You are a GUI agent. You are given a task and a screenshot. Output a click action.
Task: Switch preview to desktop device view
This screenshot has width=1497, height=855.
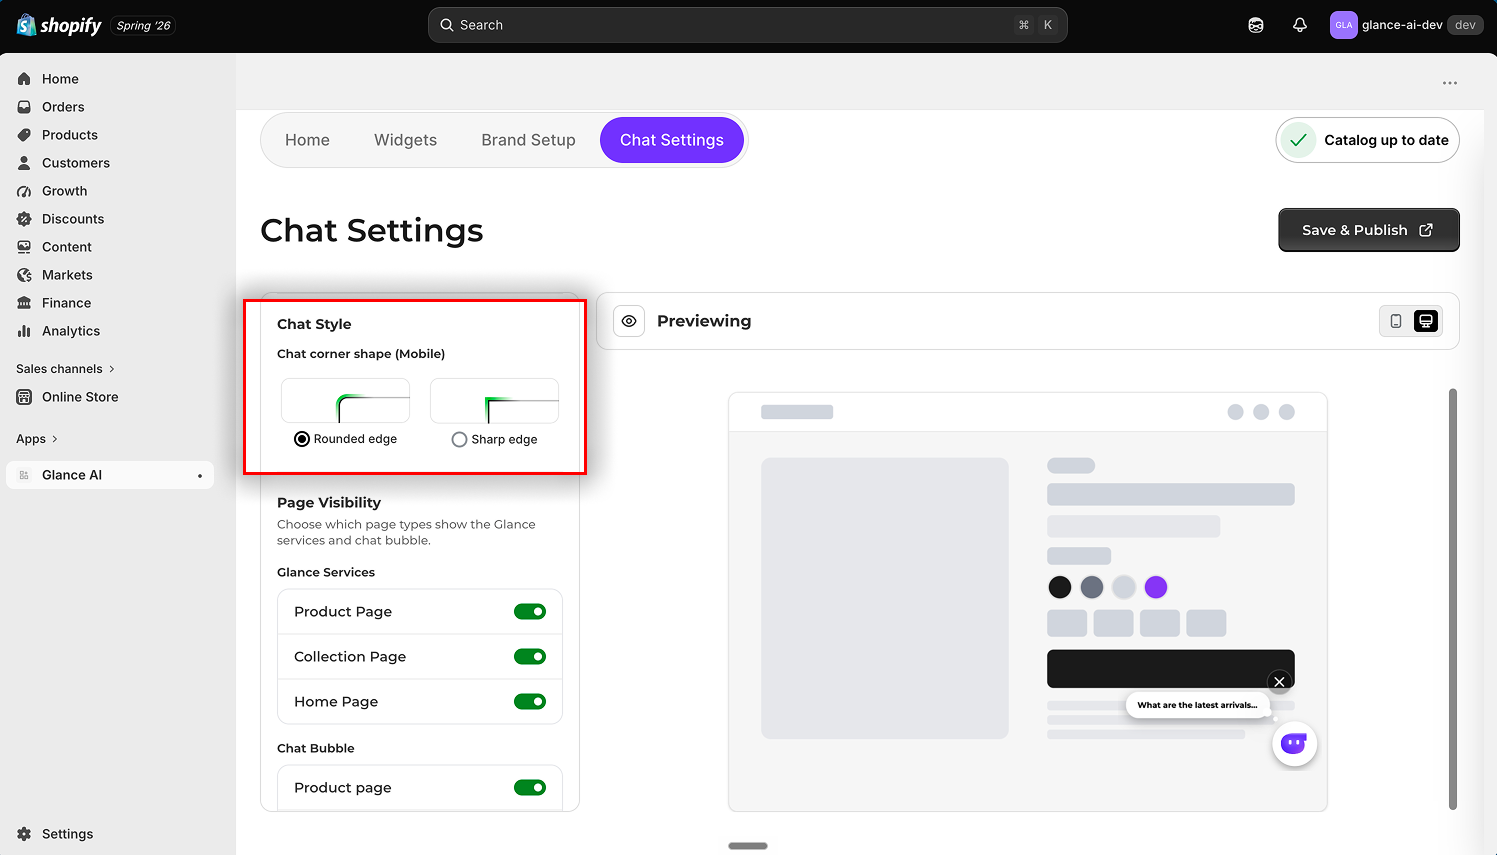click(1426, 321)
